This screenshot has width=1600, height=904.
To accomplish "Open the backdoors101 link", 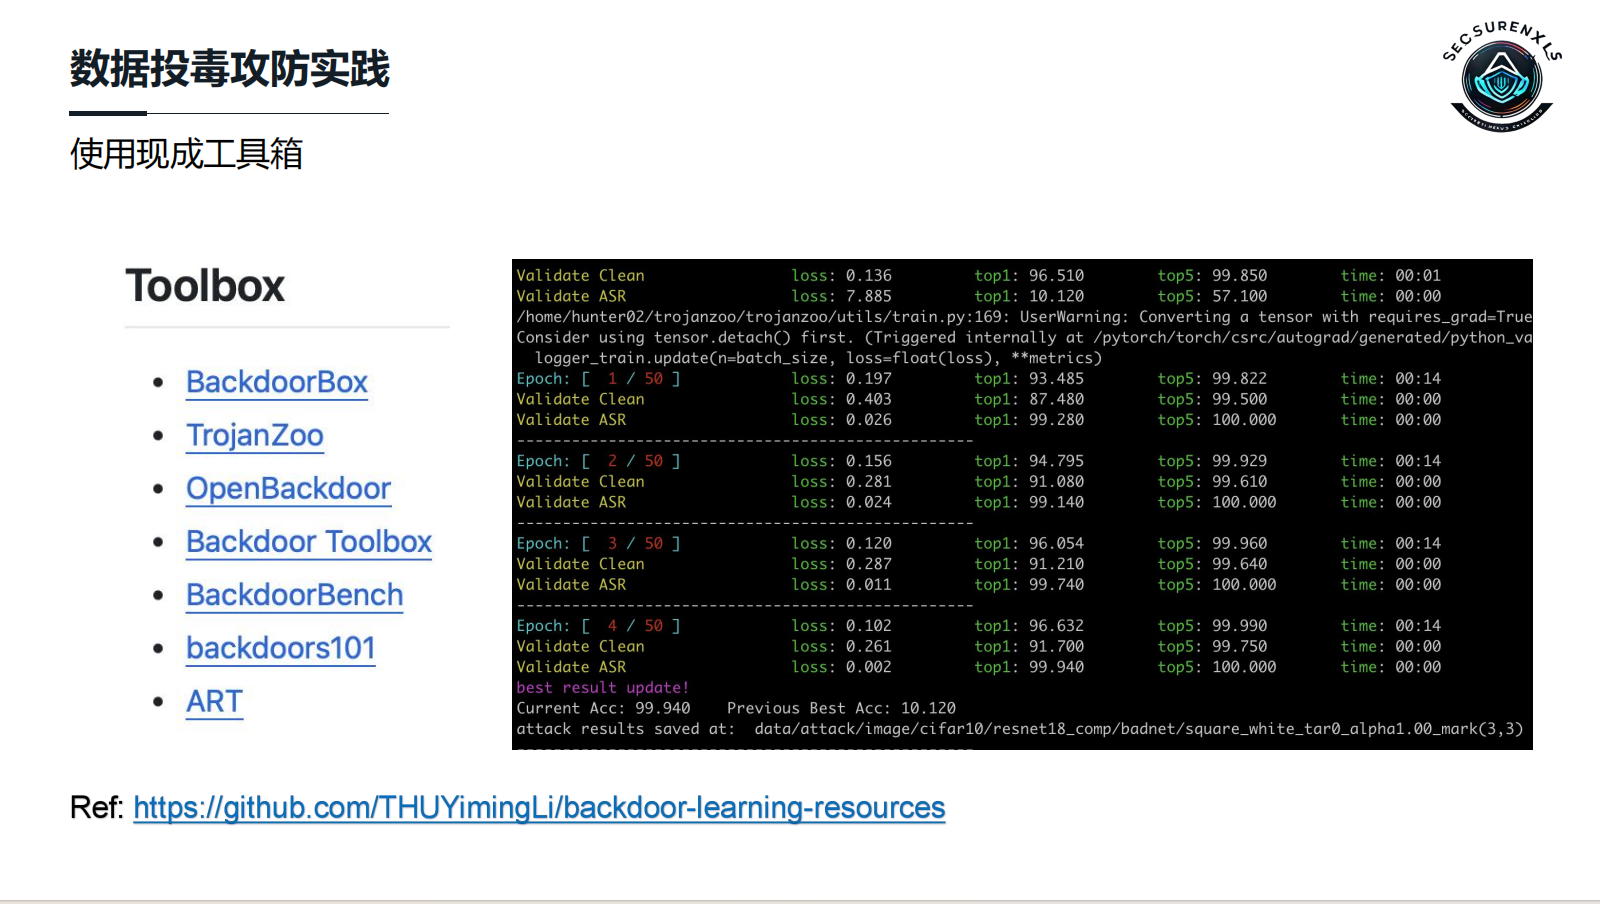I will 281,648.
